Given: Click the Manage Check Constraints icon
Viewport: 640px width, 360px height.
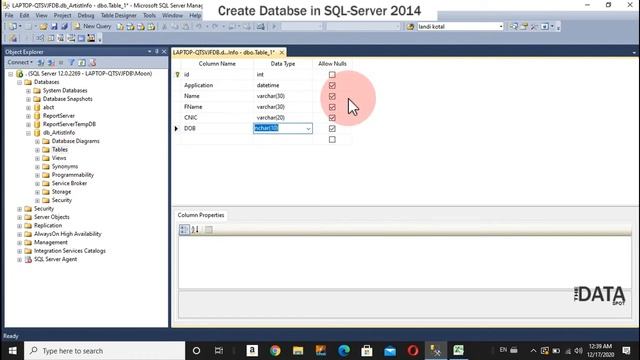Looking at the screenshot, I should pos(81,38).
